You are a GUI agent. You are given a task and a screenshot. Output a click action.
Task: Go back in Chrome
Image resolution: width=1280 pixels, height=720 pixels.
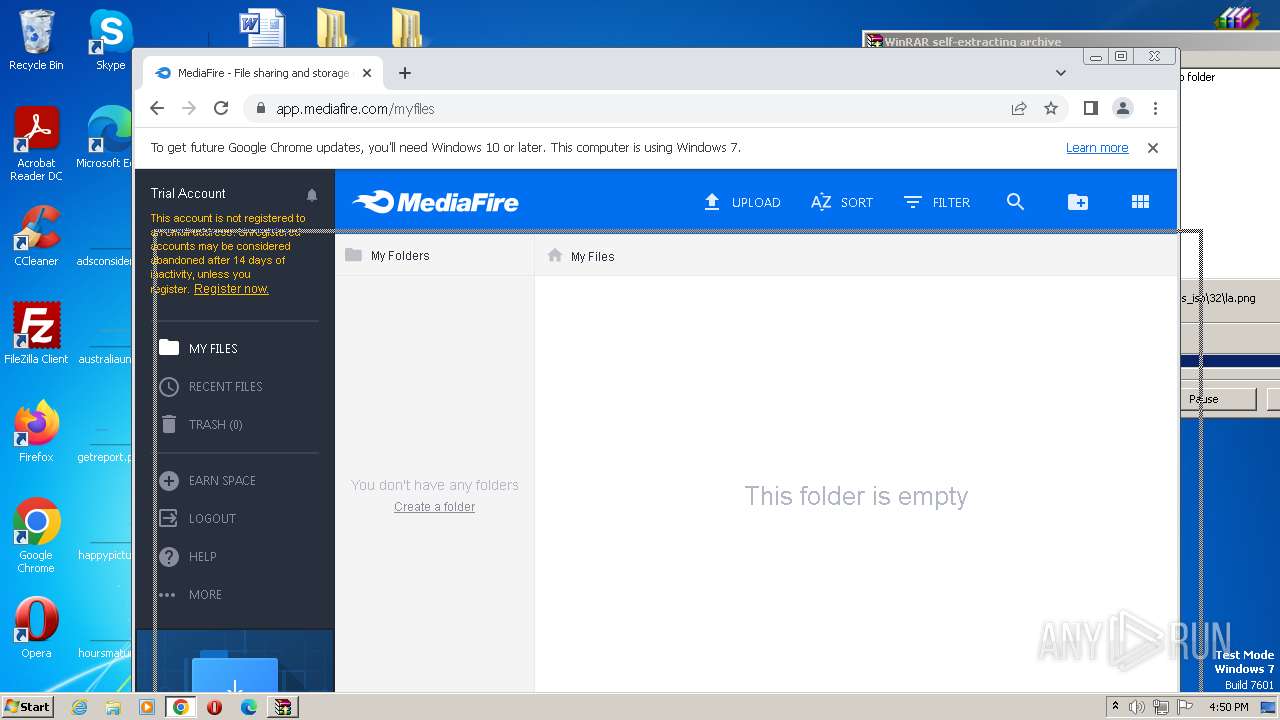coord(157,108)
